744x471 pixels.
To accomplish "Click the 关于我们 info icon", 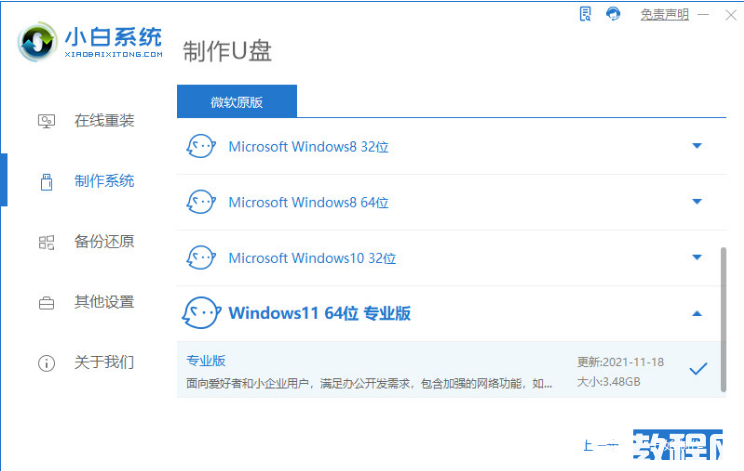I will click(x=46, y=363).
